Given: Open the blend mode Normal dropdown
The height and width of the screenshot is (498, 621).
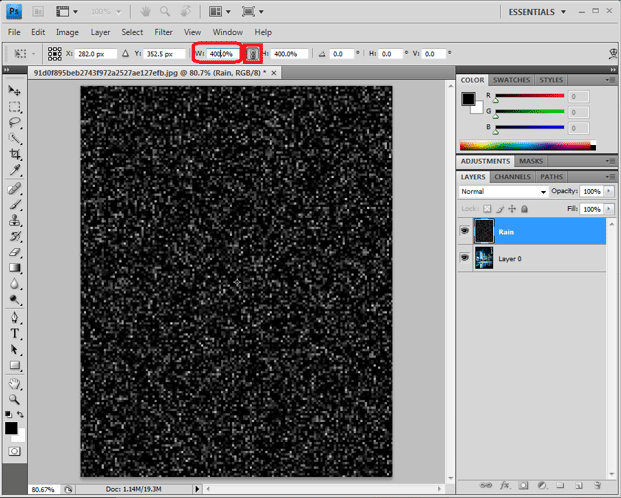Looking at the screenshot, I should click(x=503, y=191).
